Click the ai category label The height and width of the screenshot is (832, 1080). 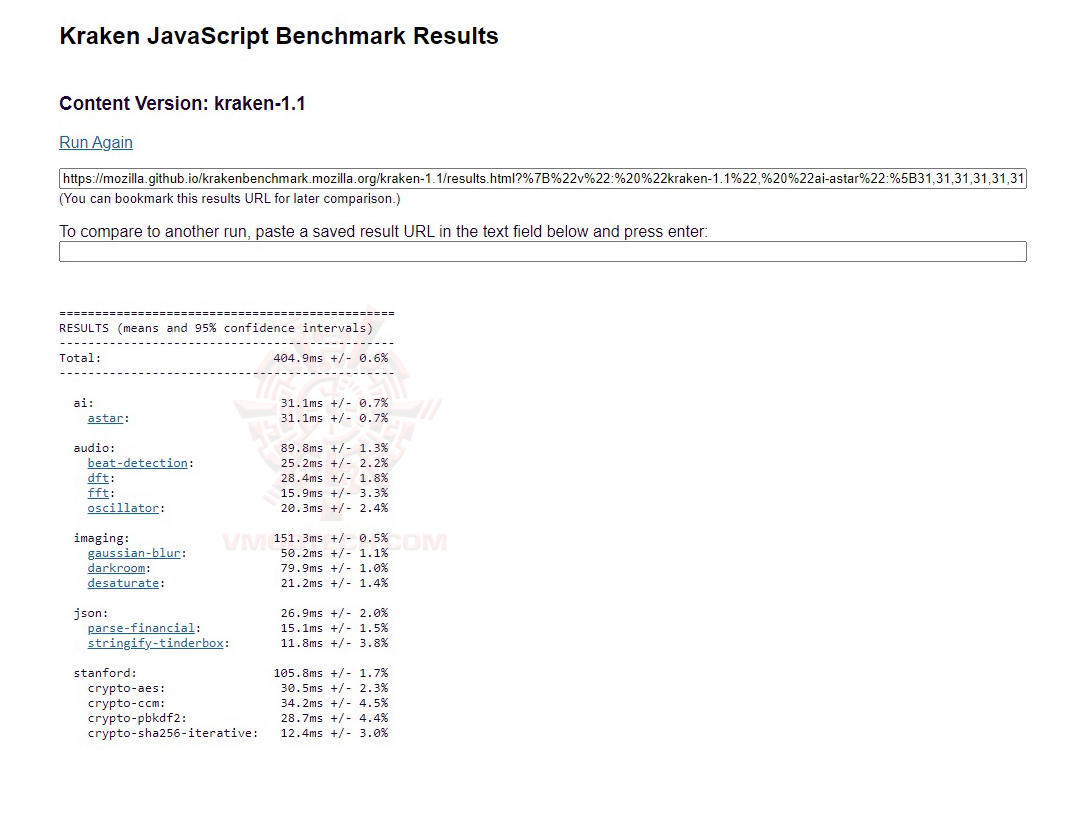(83, 403)
